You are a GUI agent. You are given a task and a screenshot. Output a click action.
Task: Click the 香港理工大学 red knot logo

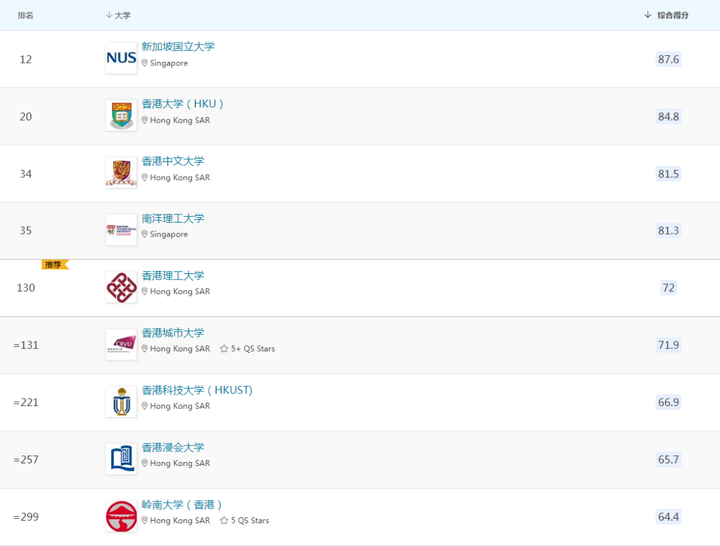point(121,287)
